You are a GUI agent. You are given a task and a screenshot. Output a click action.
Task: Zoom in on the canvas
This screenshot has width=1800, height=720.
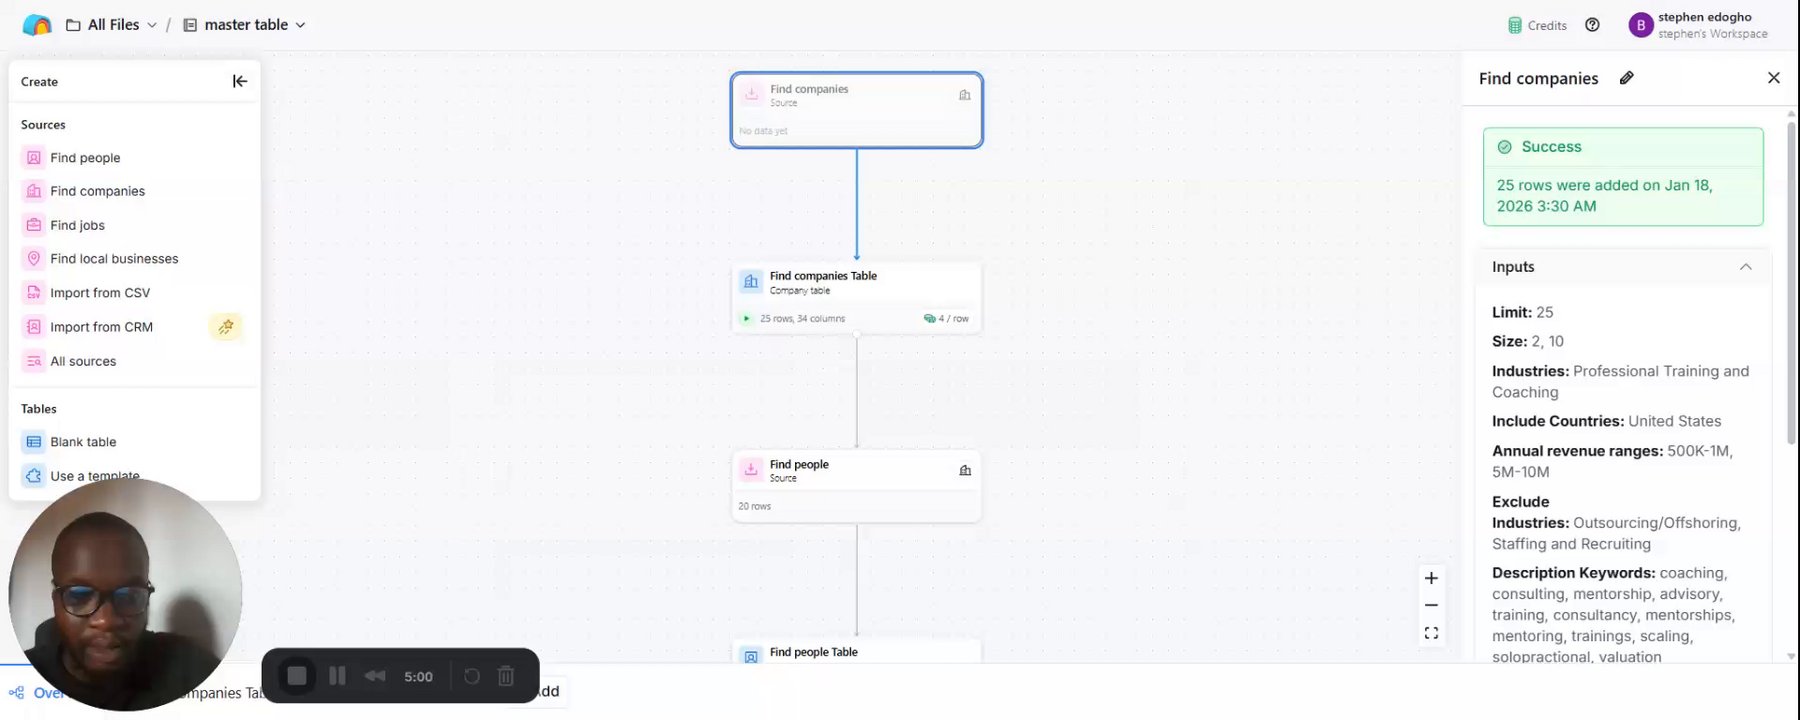(x=1431, y=578)
